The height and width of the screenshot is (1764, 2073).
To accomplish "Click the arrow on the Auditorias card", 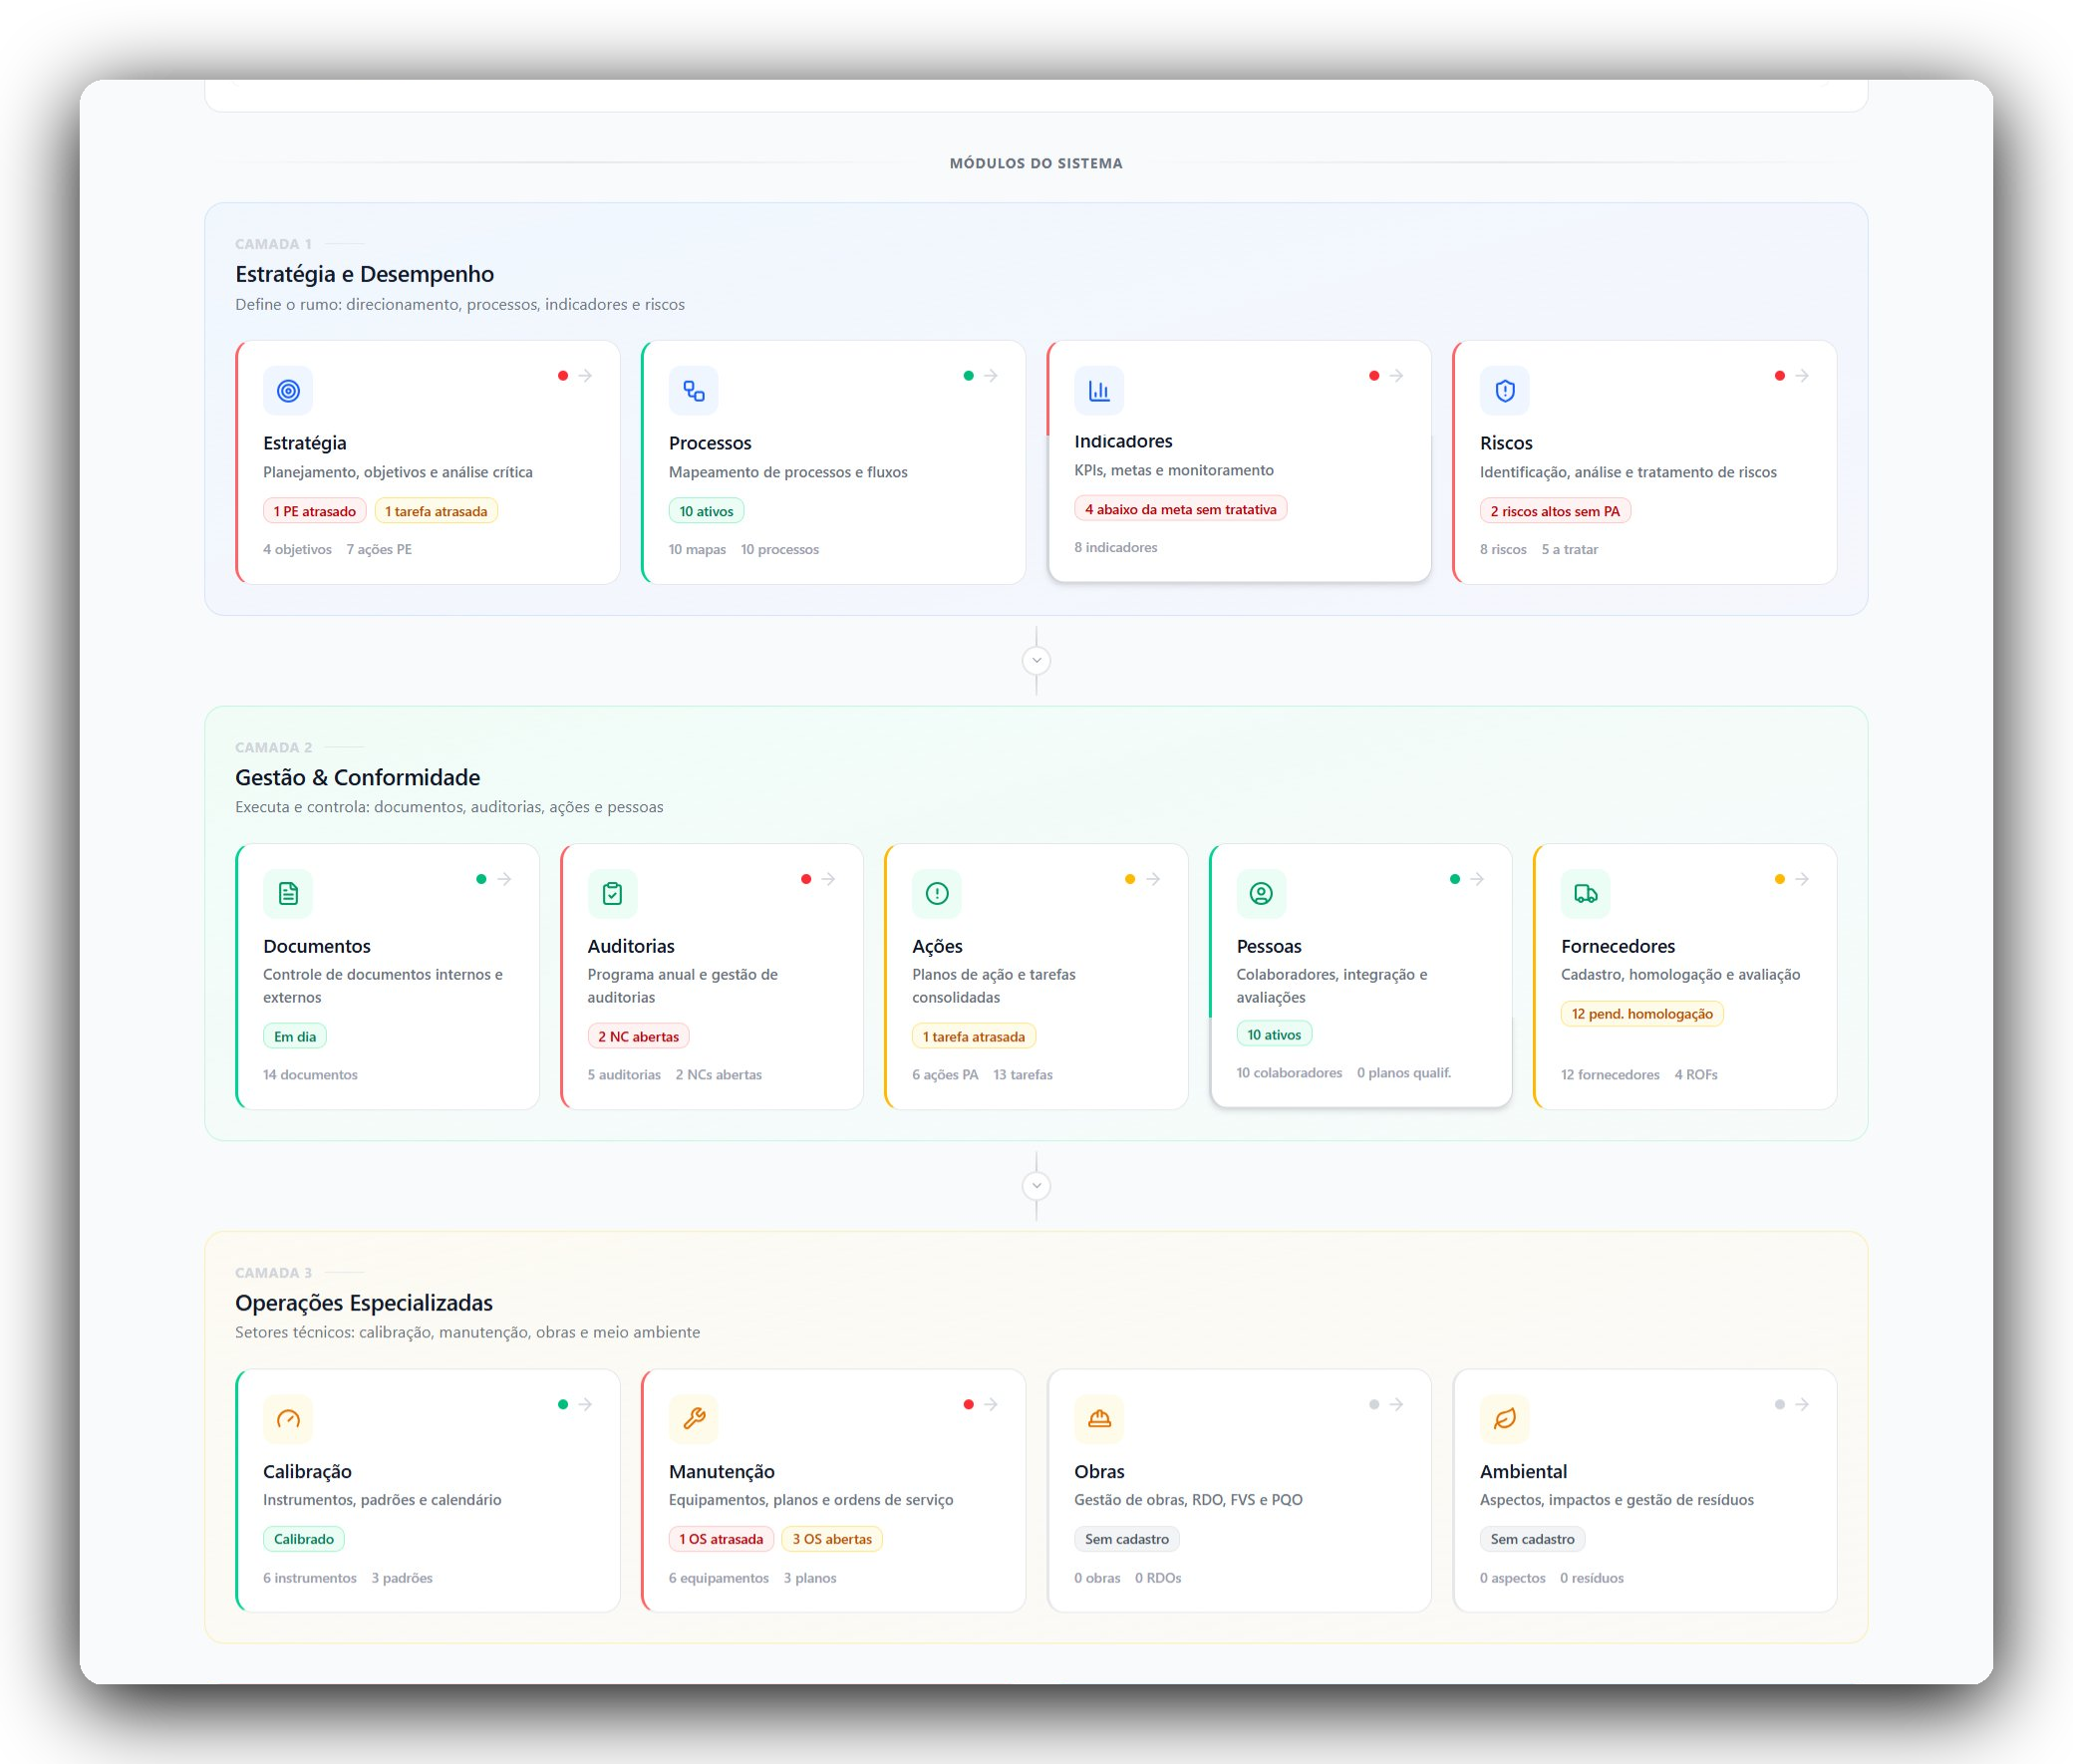I will pos(829,879).
